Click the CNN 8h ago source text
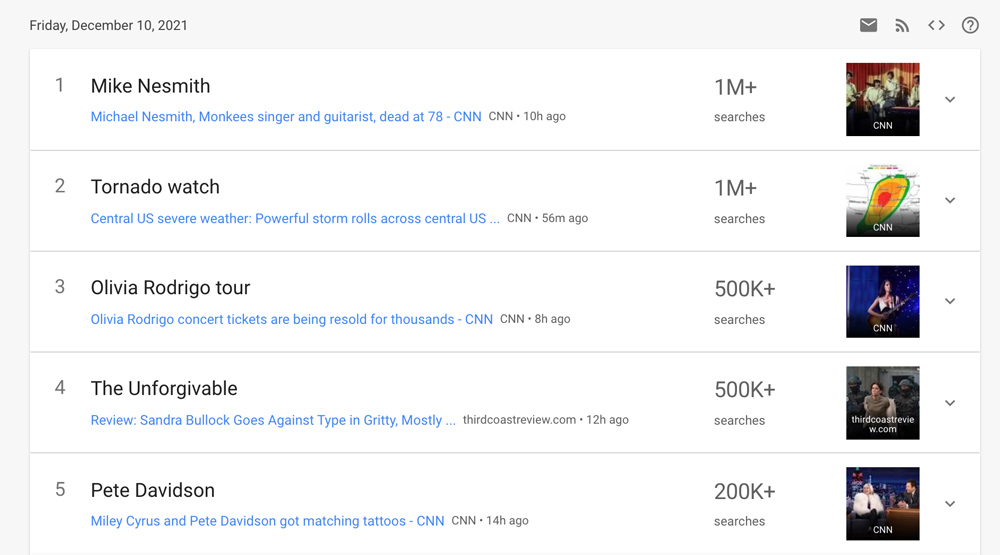The image size is (1000, 555). click(x=535, y=319)
